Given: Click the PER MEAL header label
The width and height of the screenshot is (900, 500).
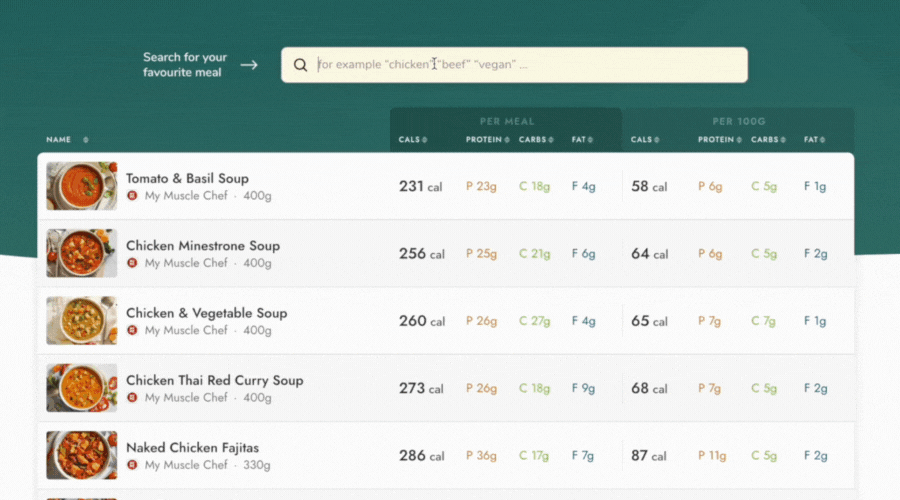Looking at the screenshot, I should pyautogui.click(x=507, y=122).
